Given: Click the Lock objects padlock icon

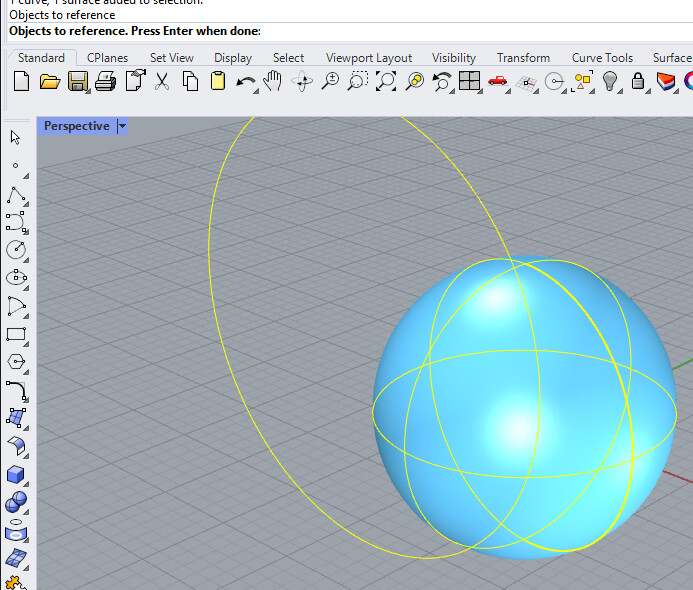Looking at the screenshot, I should [x=638, y=81].
